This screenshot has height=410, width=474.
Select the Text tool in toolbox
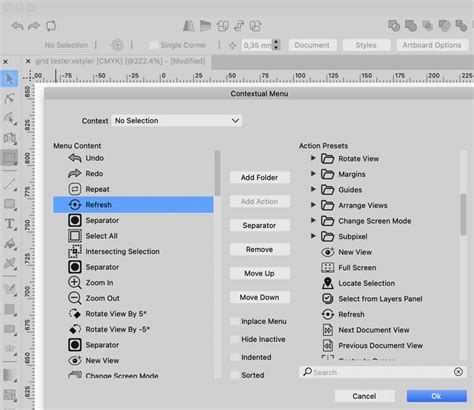click(9, 224)
